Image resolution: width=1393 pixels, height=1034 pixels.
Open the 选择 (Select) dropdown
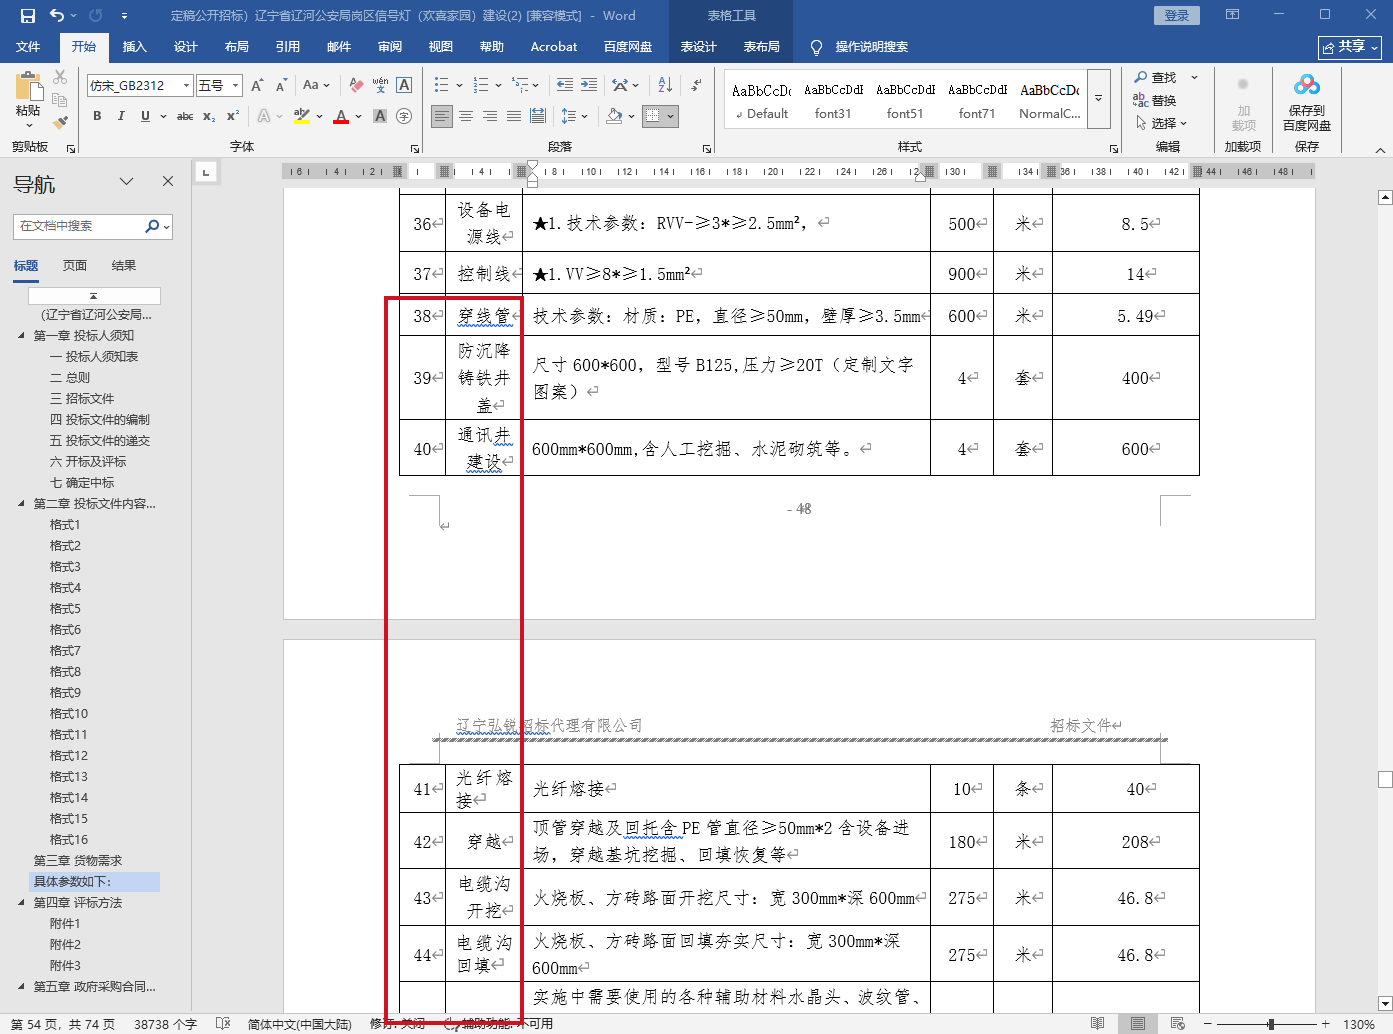tap(1161, 123)
